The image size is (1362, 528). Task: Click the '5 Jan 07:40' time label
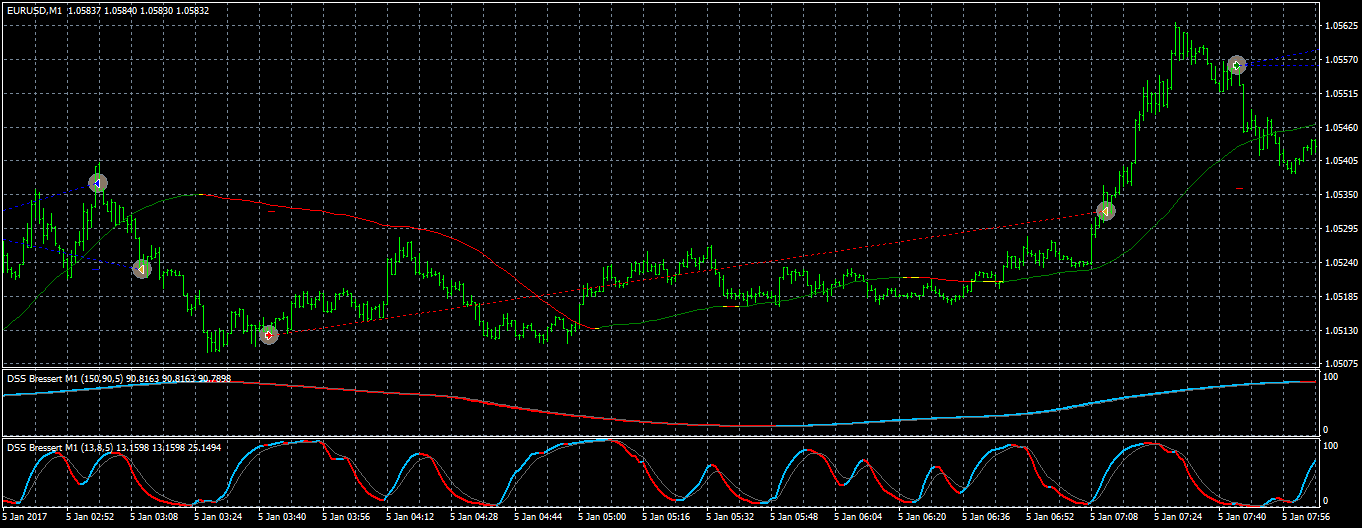tap(1244, 518)
